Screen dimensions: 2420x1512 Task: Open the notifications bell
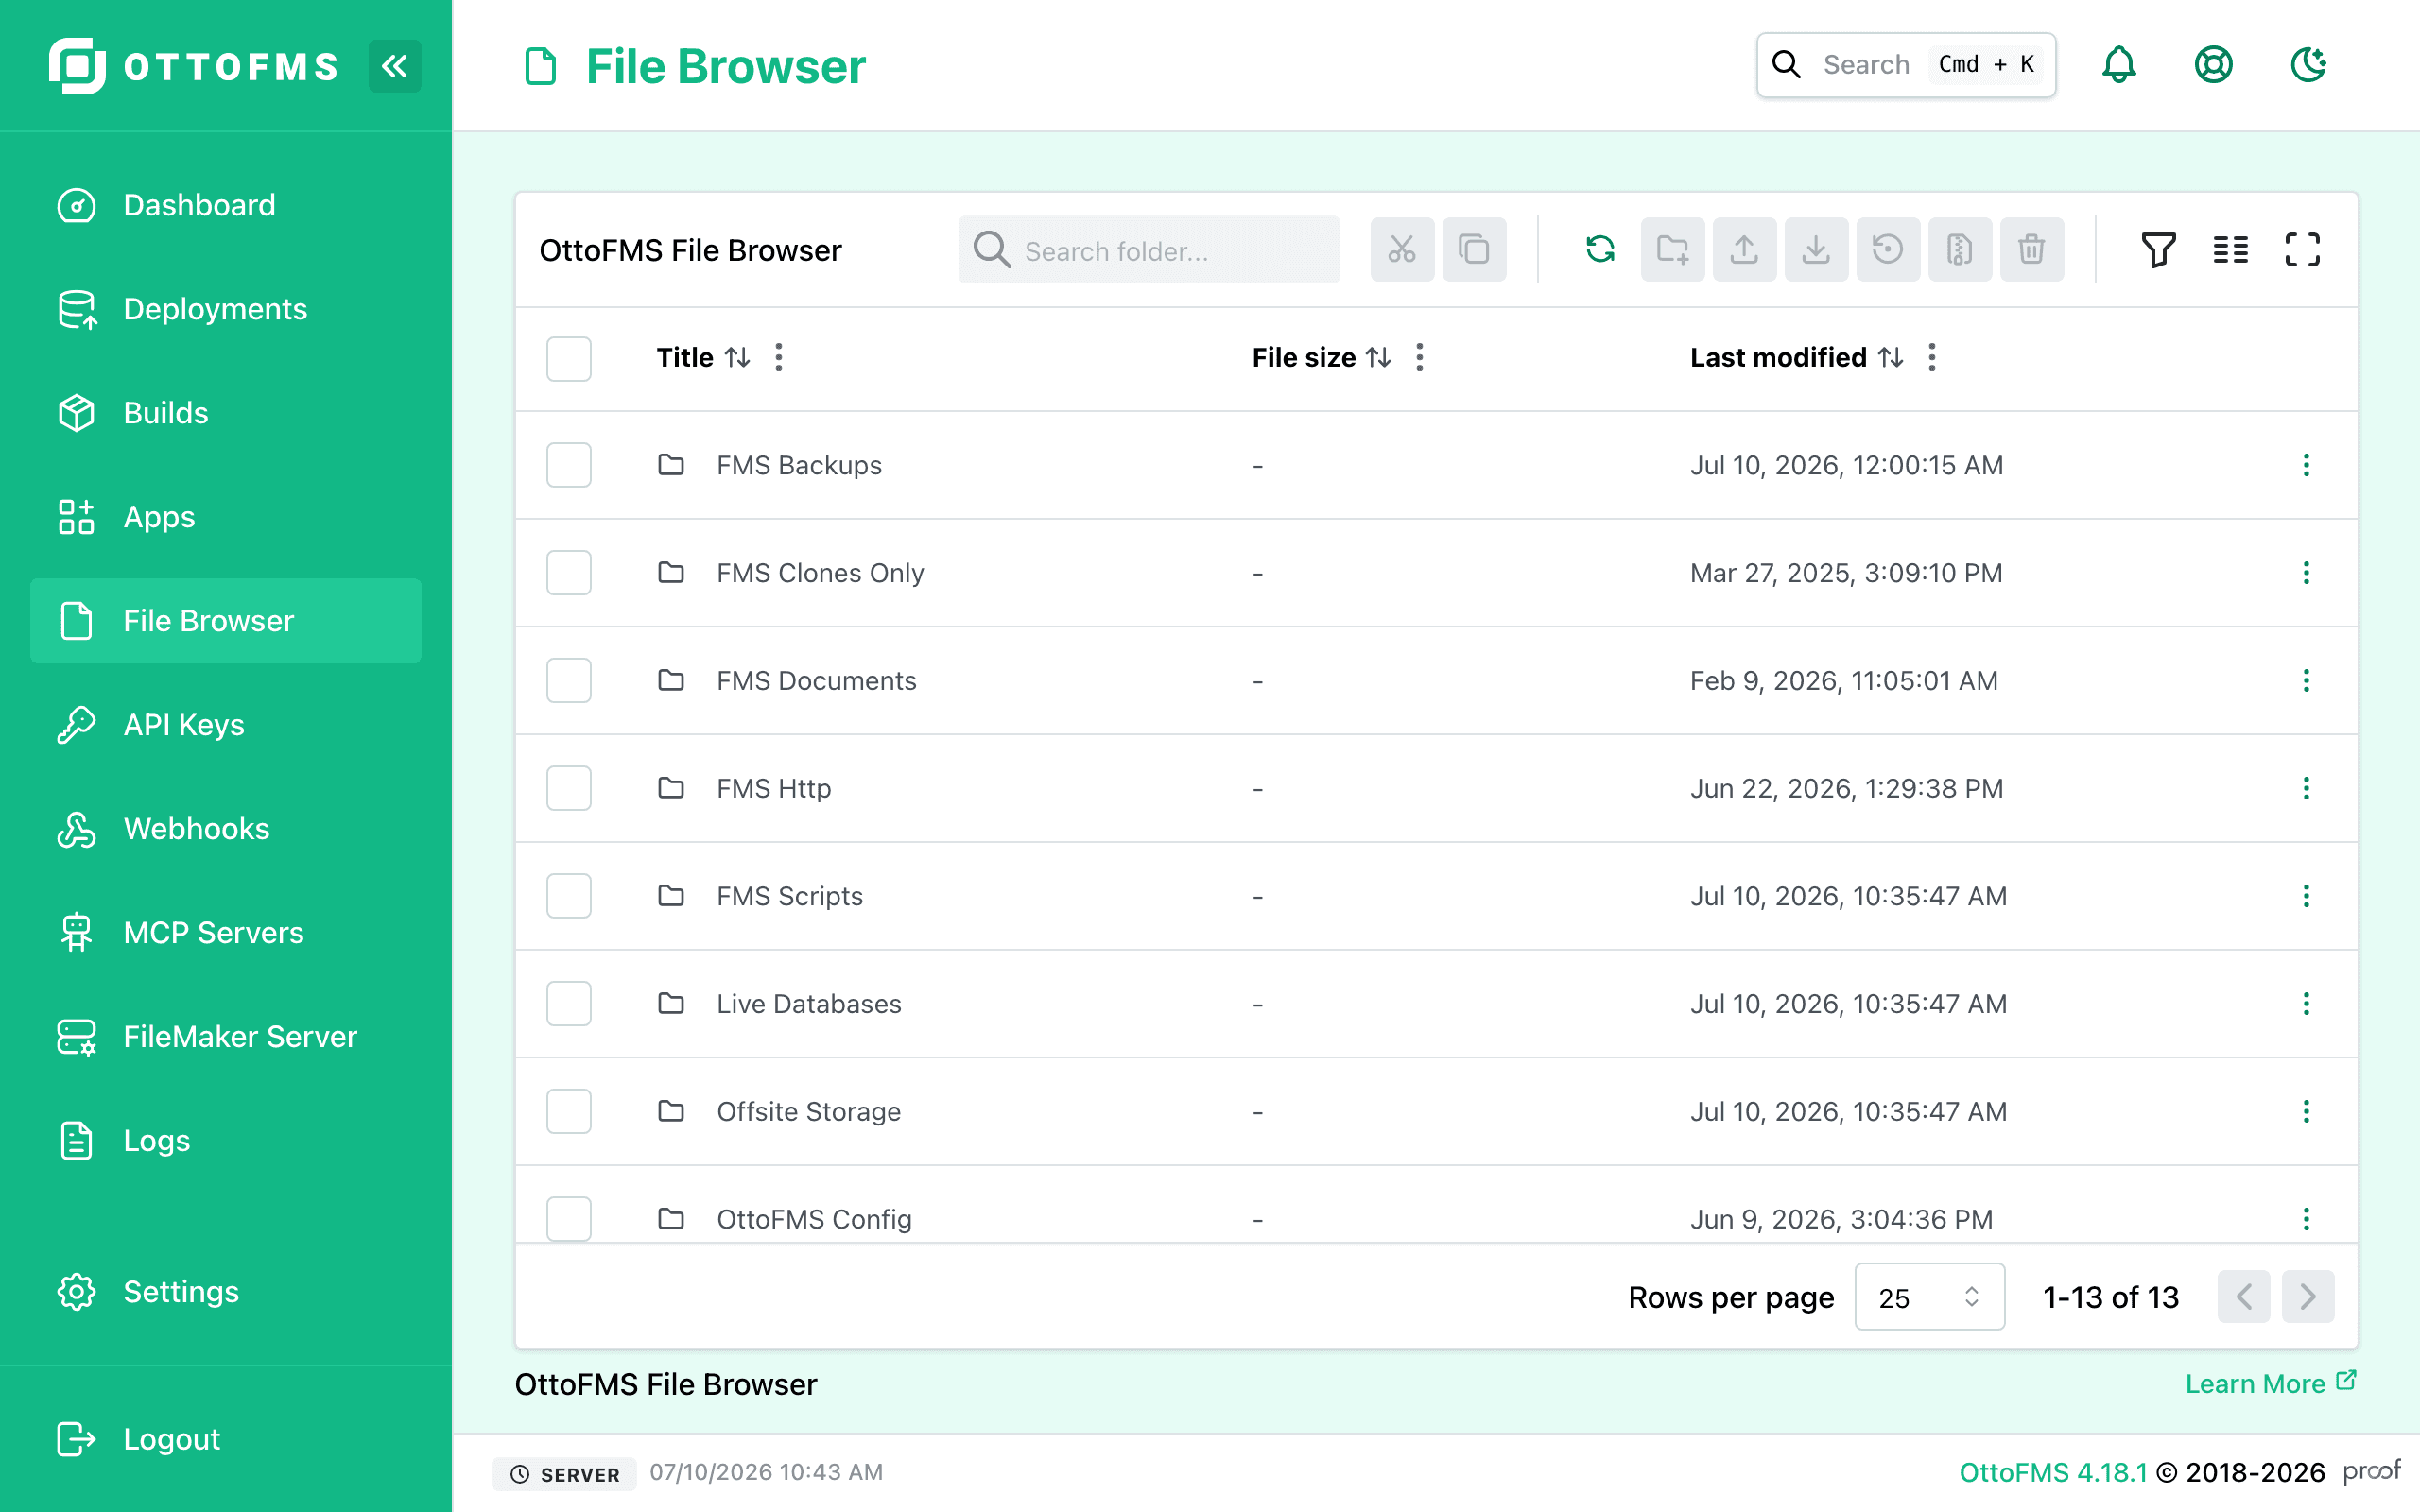(x=2118, y=65)
